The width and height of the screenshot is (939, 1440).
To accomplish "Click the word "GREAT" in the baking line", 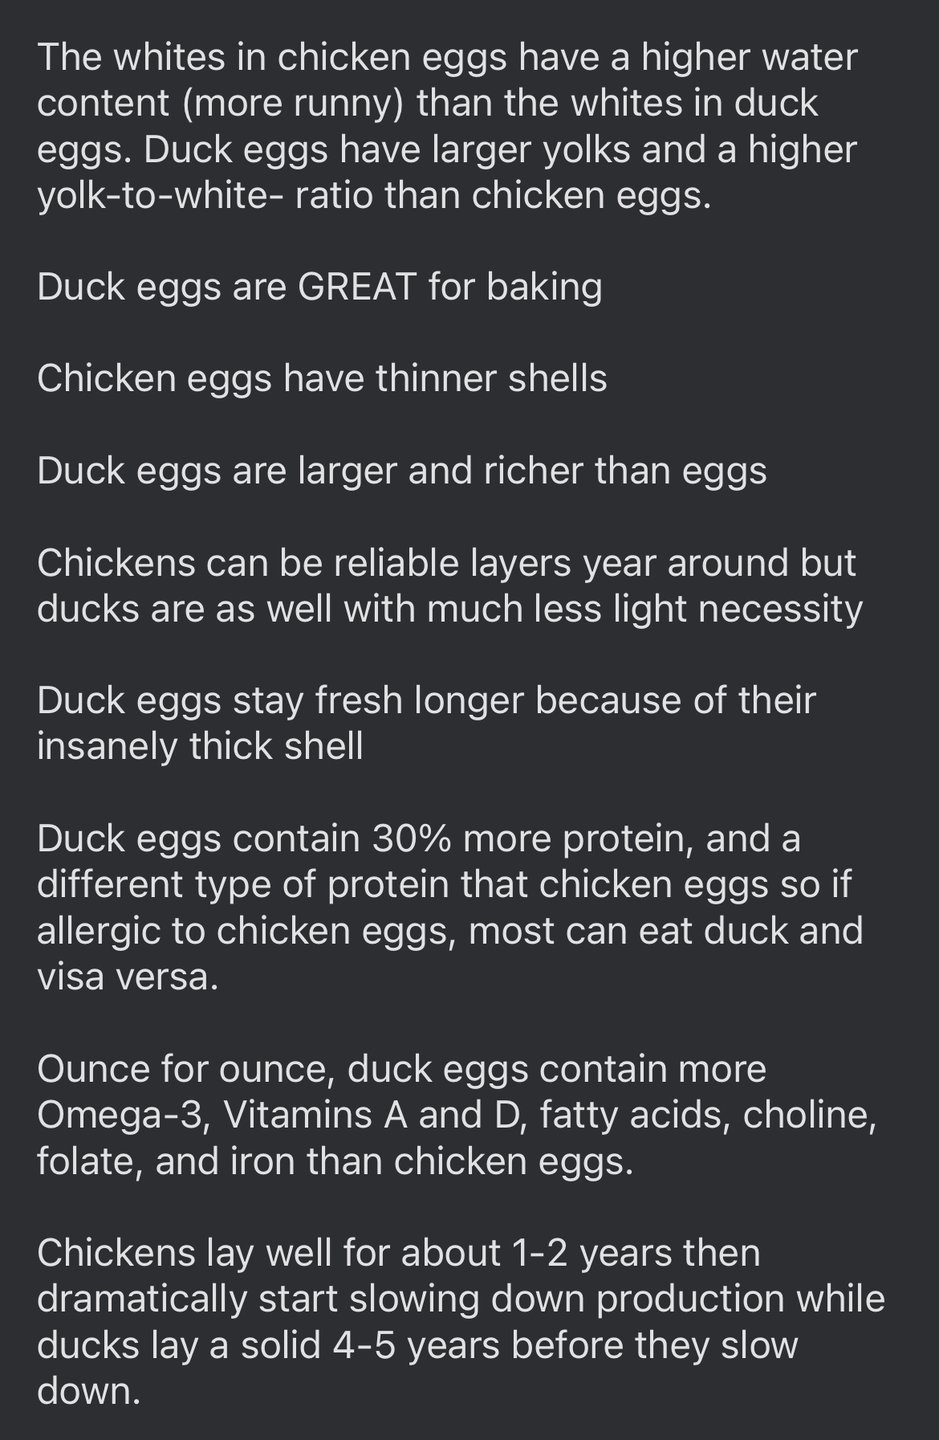I will [357, 287].
